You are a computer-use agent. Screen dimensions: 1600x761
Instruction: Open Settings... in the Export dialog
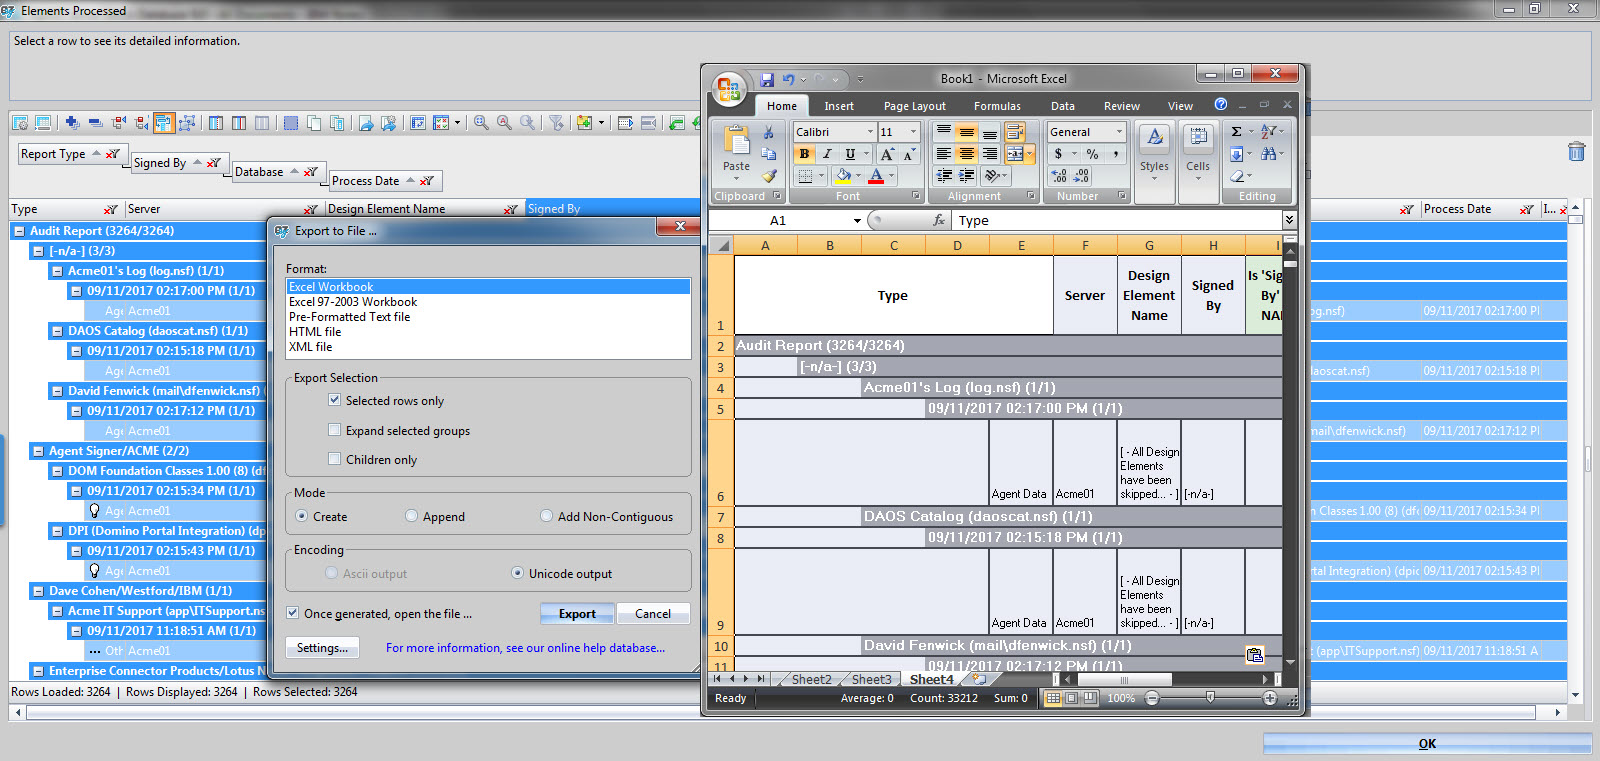[322, 648]
